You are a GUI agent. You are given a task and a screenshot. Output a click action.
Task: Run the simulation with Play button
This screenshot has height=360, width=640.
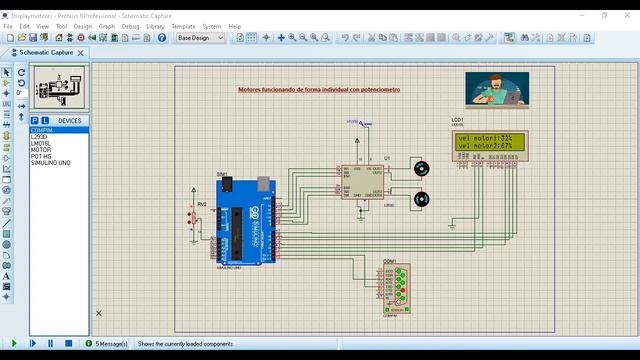14,343
